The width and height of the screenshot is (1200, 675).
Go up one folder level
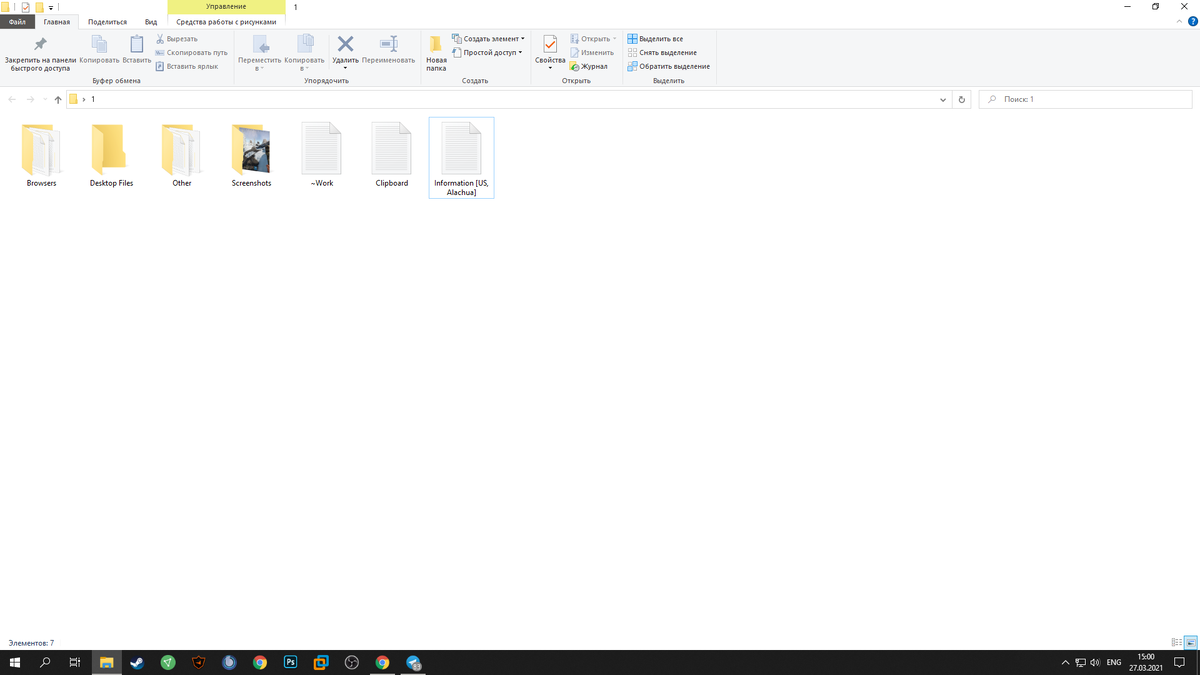tap(58, 100)
